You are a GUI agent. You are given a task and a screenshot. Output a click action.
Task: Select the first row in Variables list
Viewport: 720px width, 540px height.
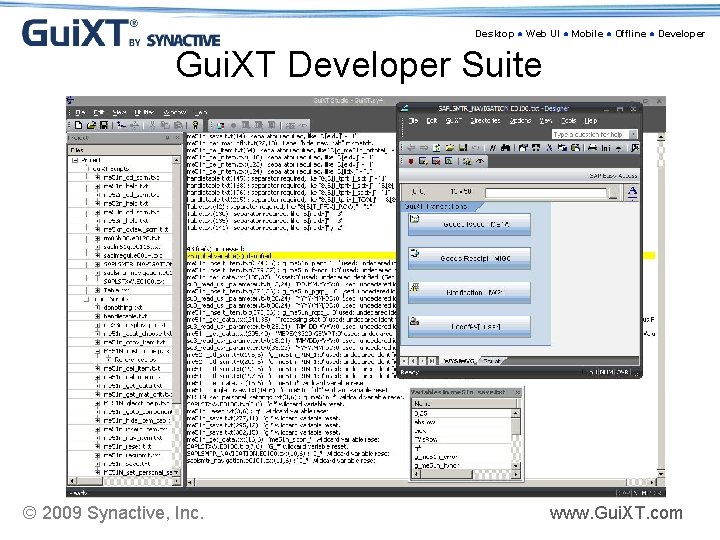461,413
